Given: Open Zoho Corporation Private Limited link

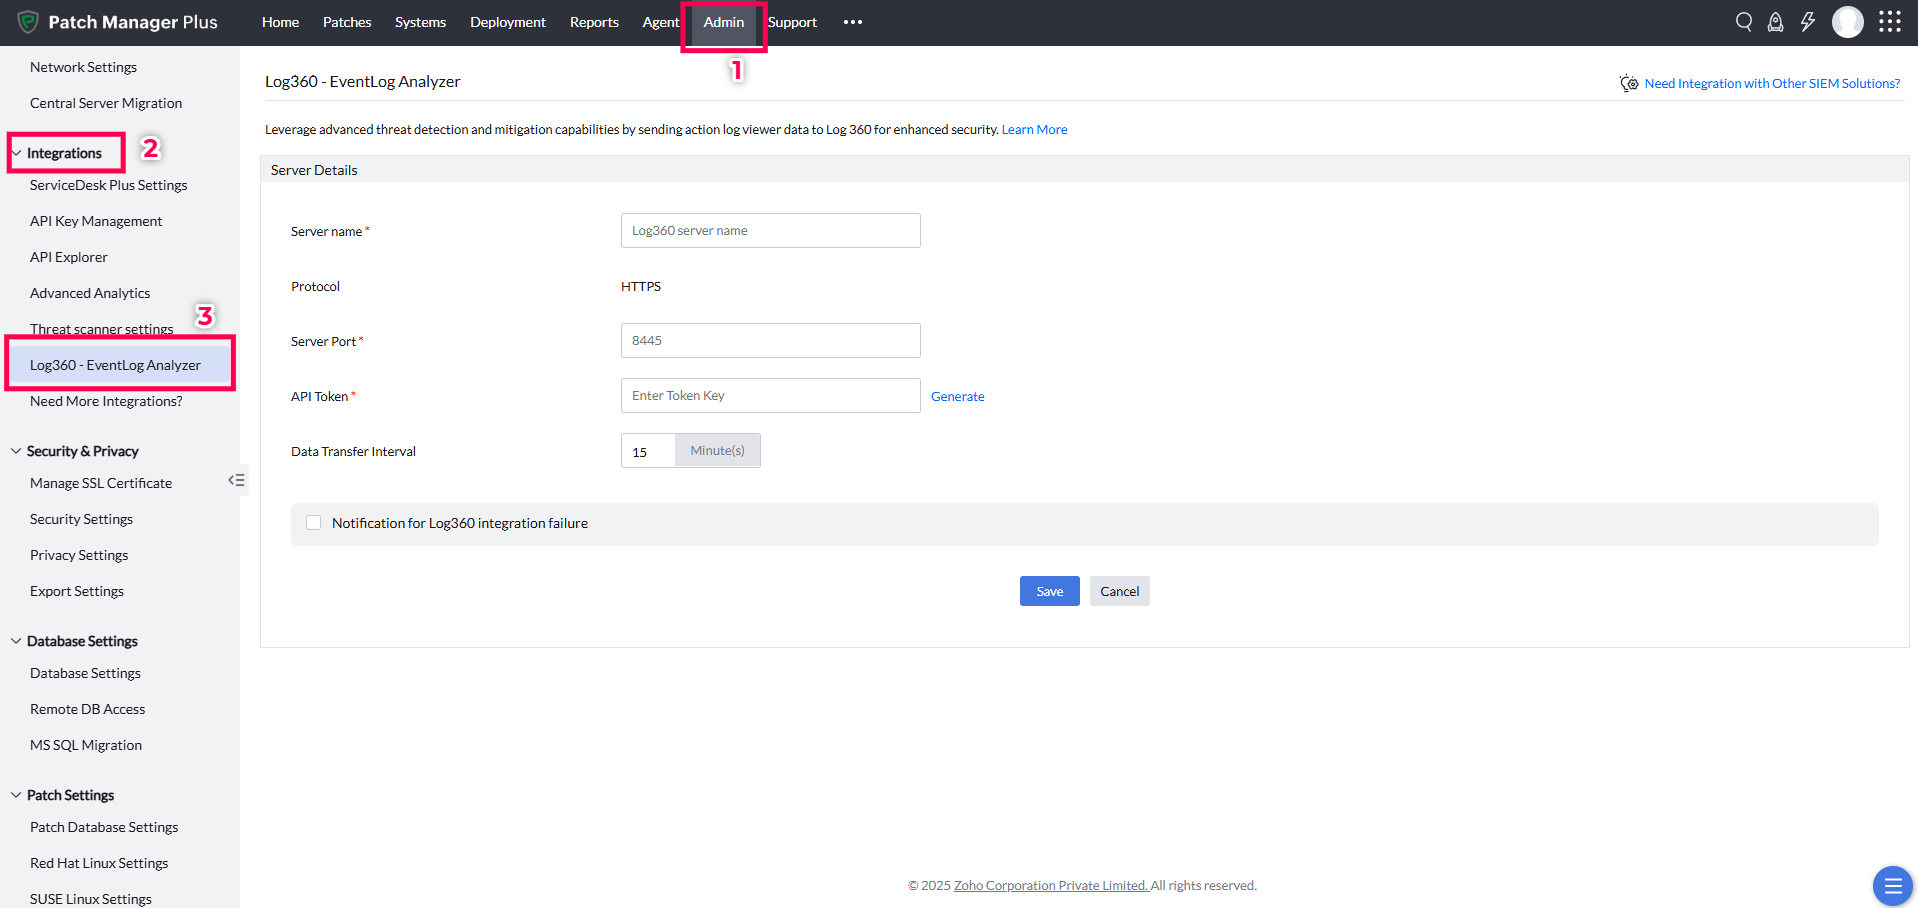Looking at the screenshot, I should pos(1051,885).
